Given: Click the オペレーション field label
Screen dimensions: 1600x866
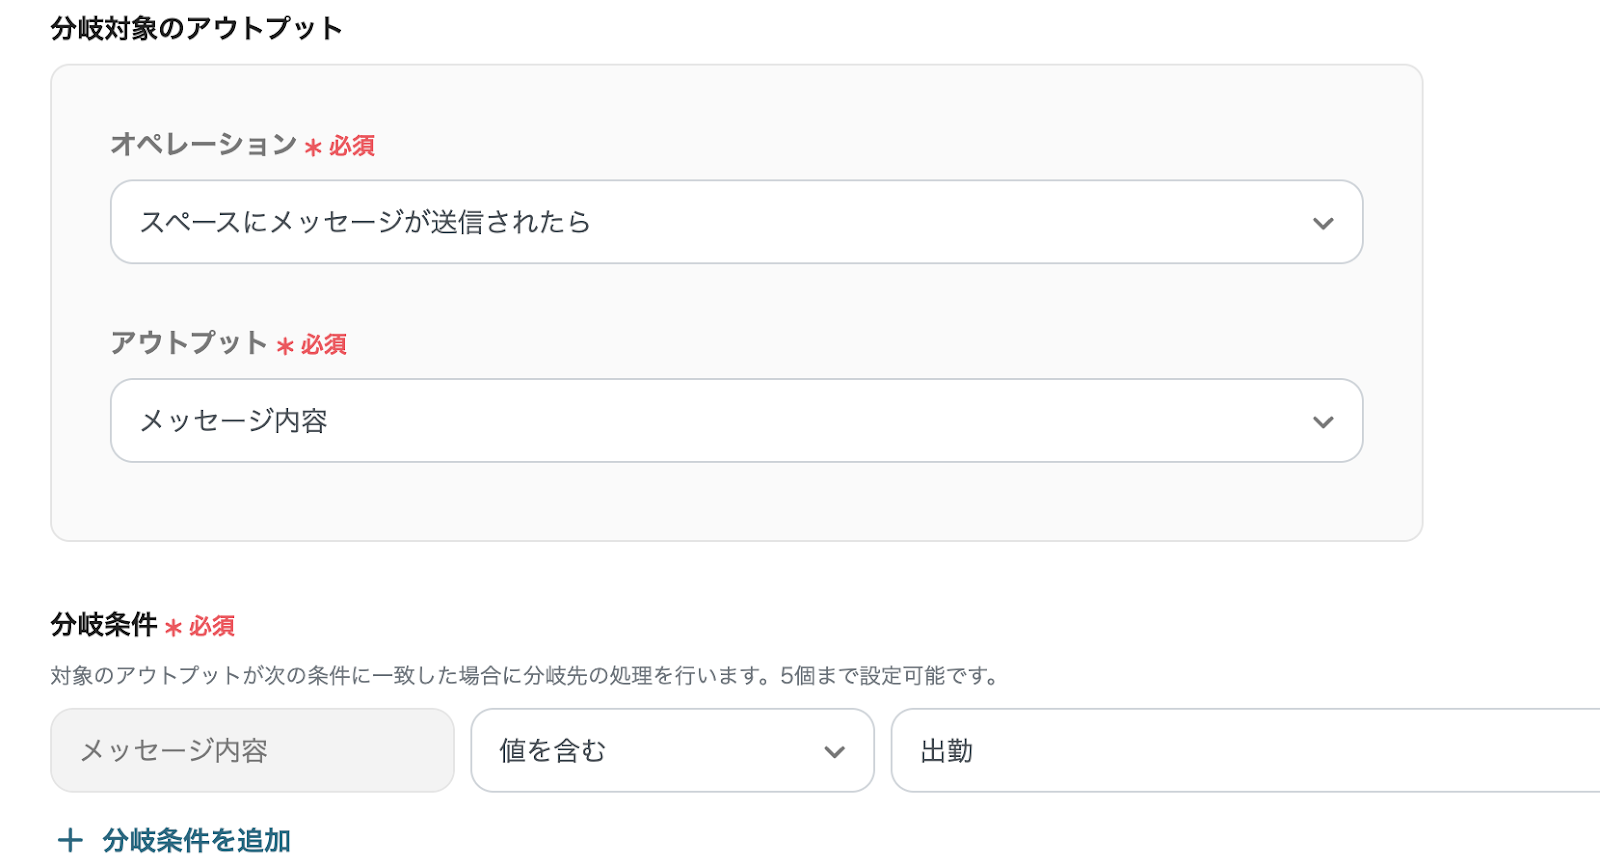Looking at the screenshot, I should coord(203,144).
